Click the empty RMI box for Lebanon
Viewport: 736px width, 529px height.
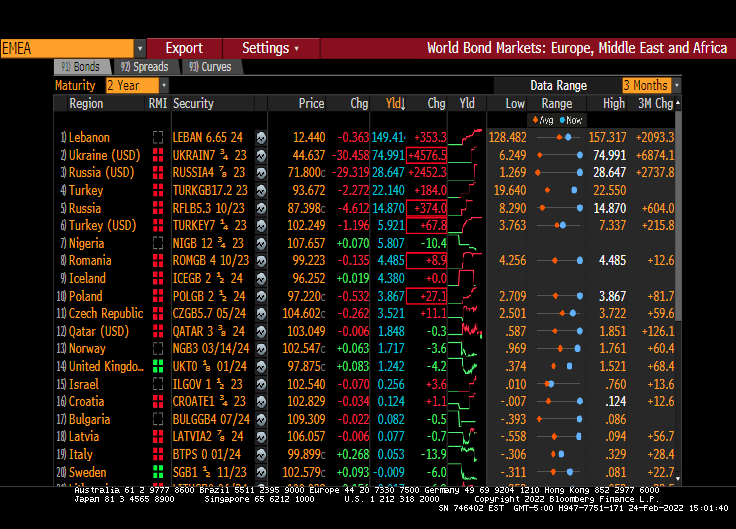pyautogui.click(x=158, y=137)
